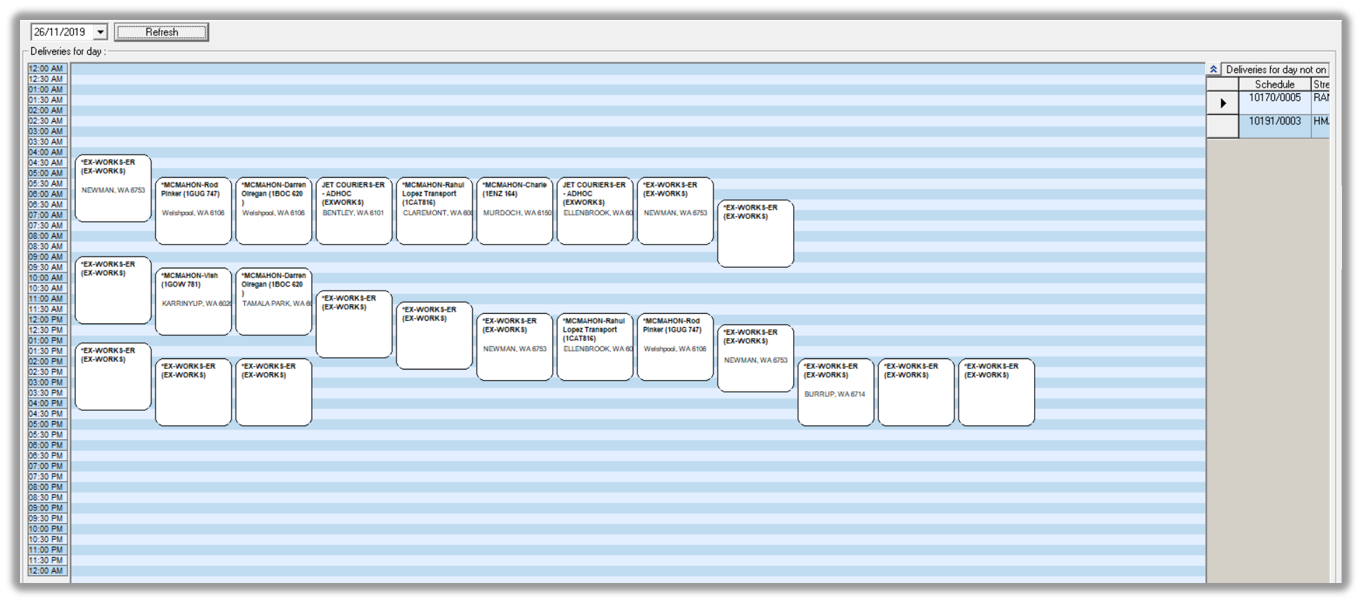Screen dimensions: 1361x606
Task: Select the Darren Oiregan TAMALA PARK delivery card
Action: [273, 302]
